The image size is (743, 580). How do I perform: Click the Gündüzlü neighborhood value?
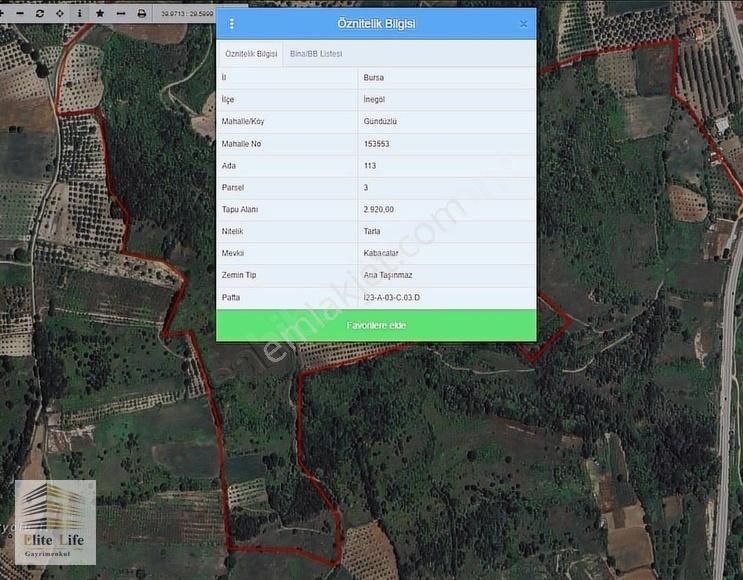coord(380,121)
